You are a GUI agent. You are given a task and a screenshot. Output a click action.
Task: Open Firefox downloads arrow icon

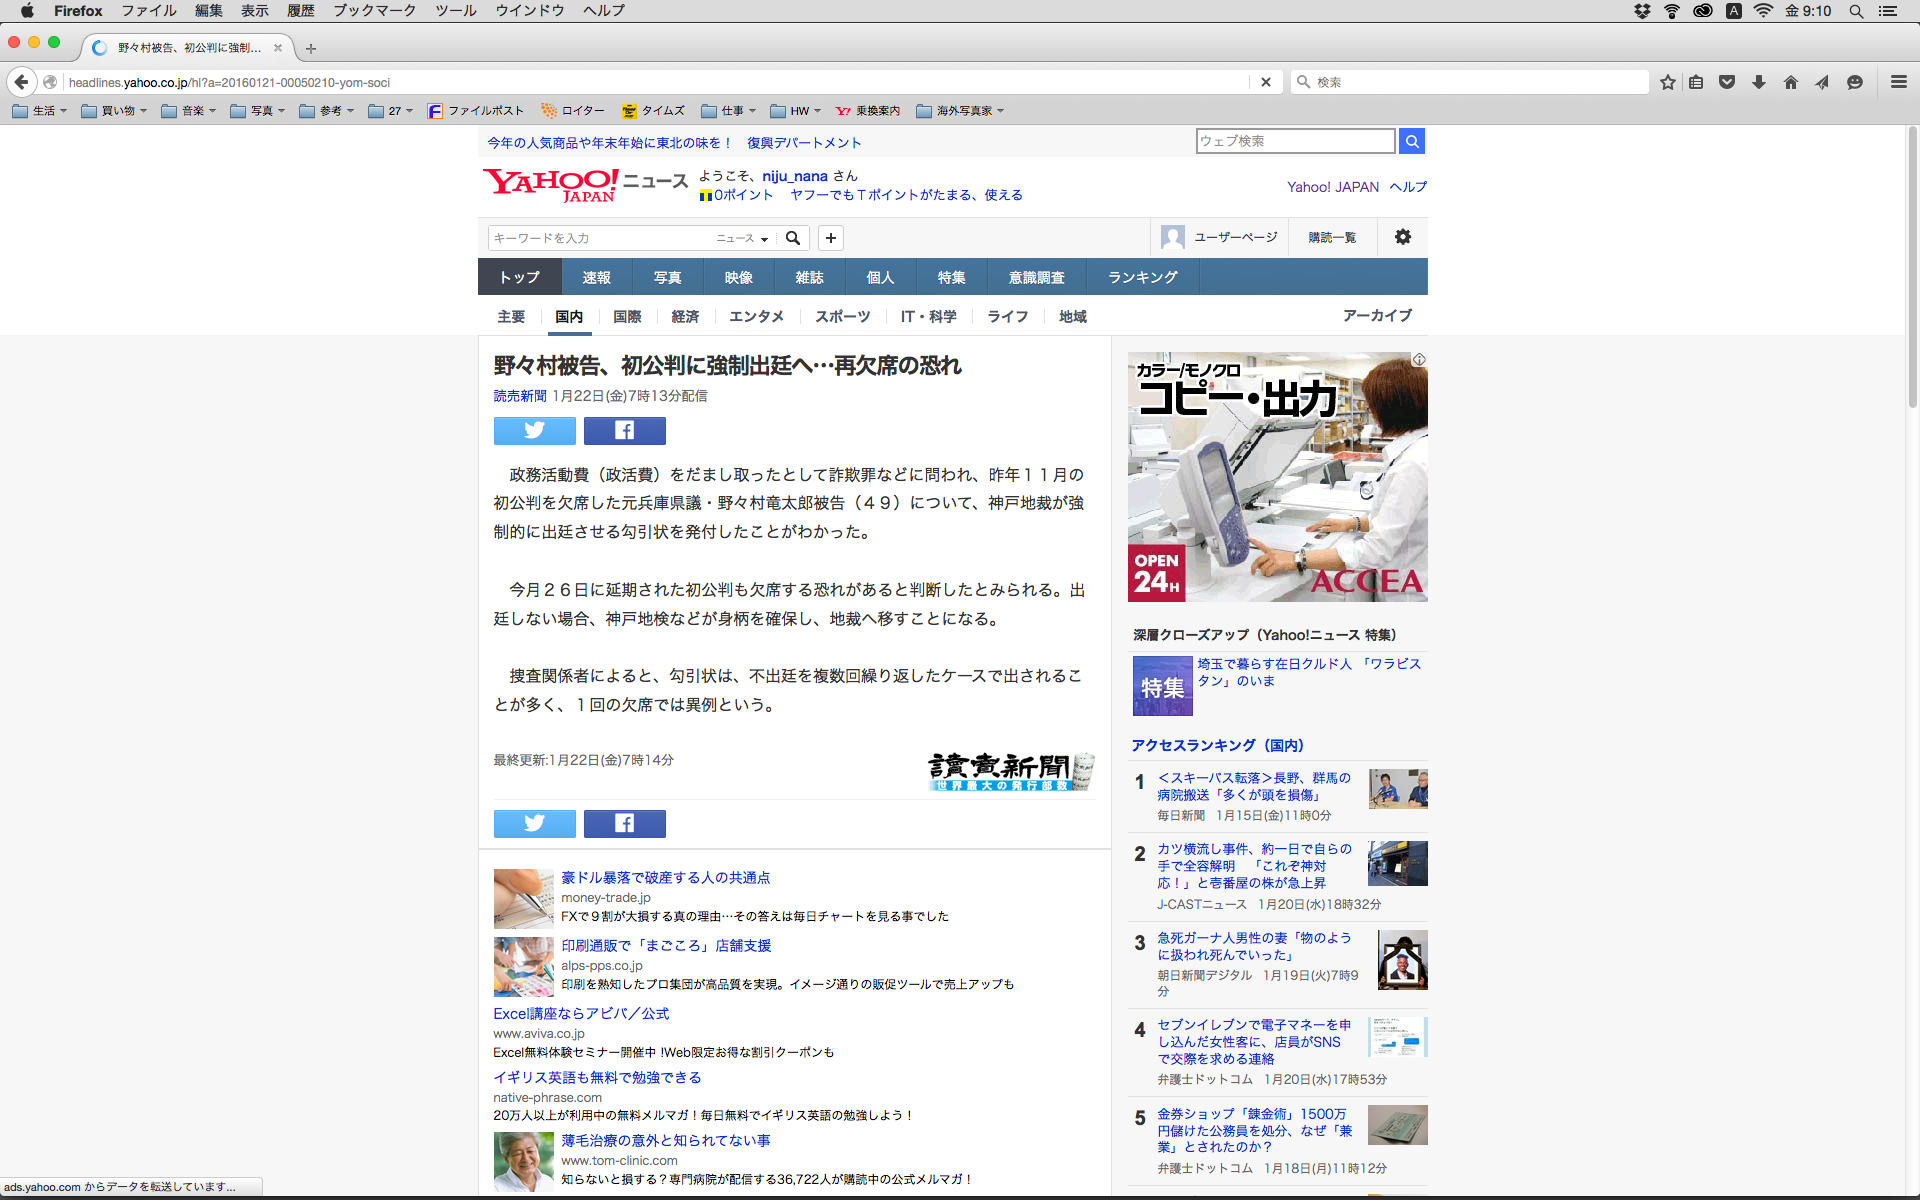[1759, 82]
